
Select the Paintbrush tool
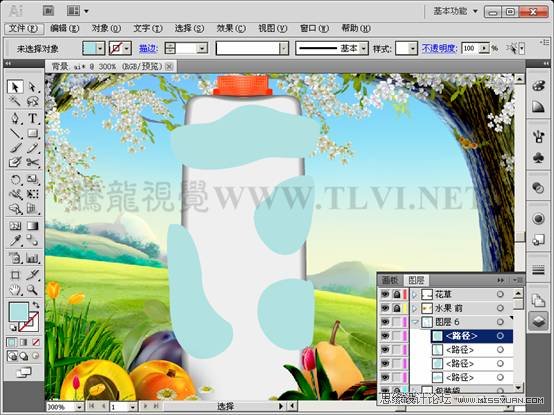click(15, 148)
